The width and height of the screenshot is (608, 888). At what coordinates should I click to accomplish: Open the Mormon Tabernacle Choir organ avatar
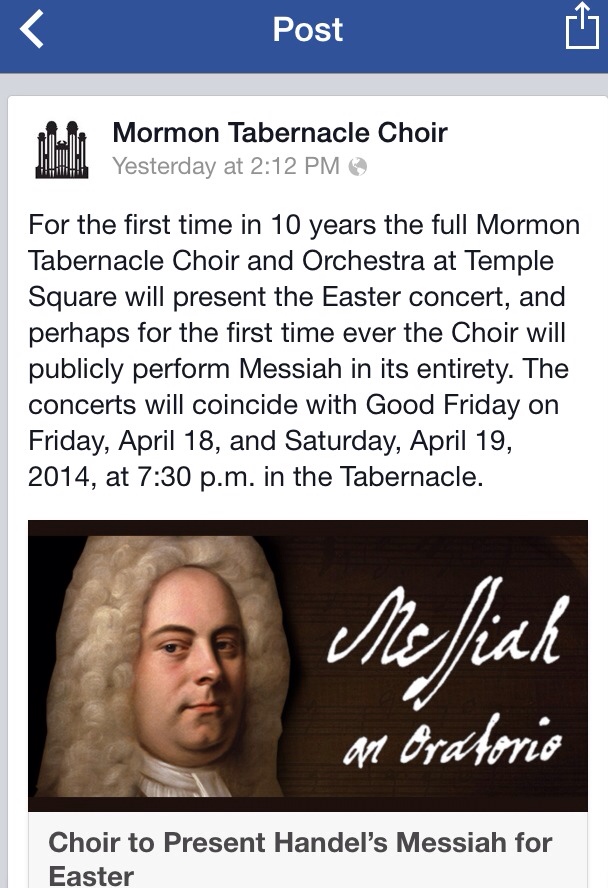coord(62,150)
